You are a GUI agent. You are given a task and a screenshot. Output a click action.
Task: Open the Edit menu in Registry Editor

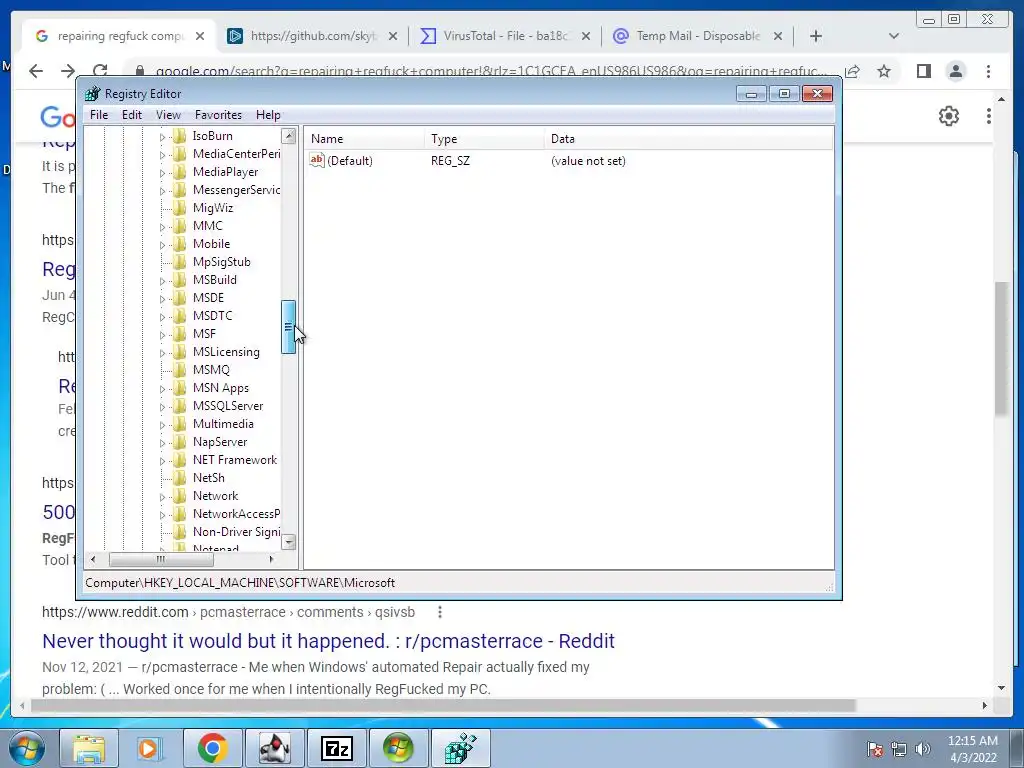[132, 115]
